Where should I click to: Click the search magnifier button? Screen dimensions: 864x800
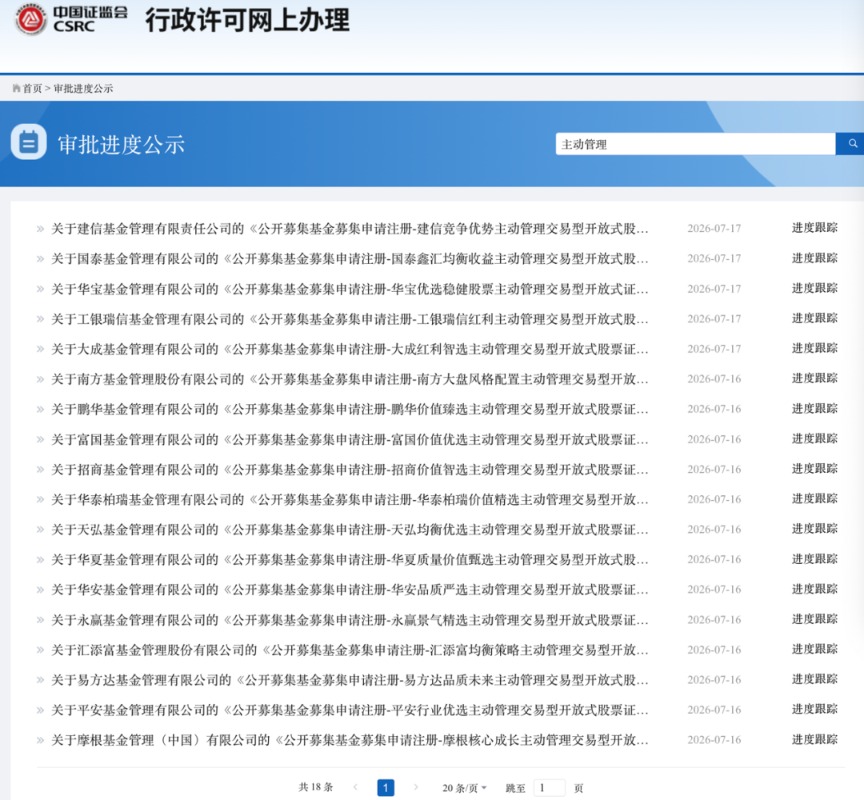[851, 144]
